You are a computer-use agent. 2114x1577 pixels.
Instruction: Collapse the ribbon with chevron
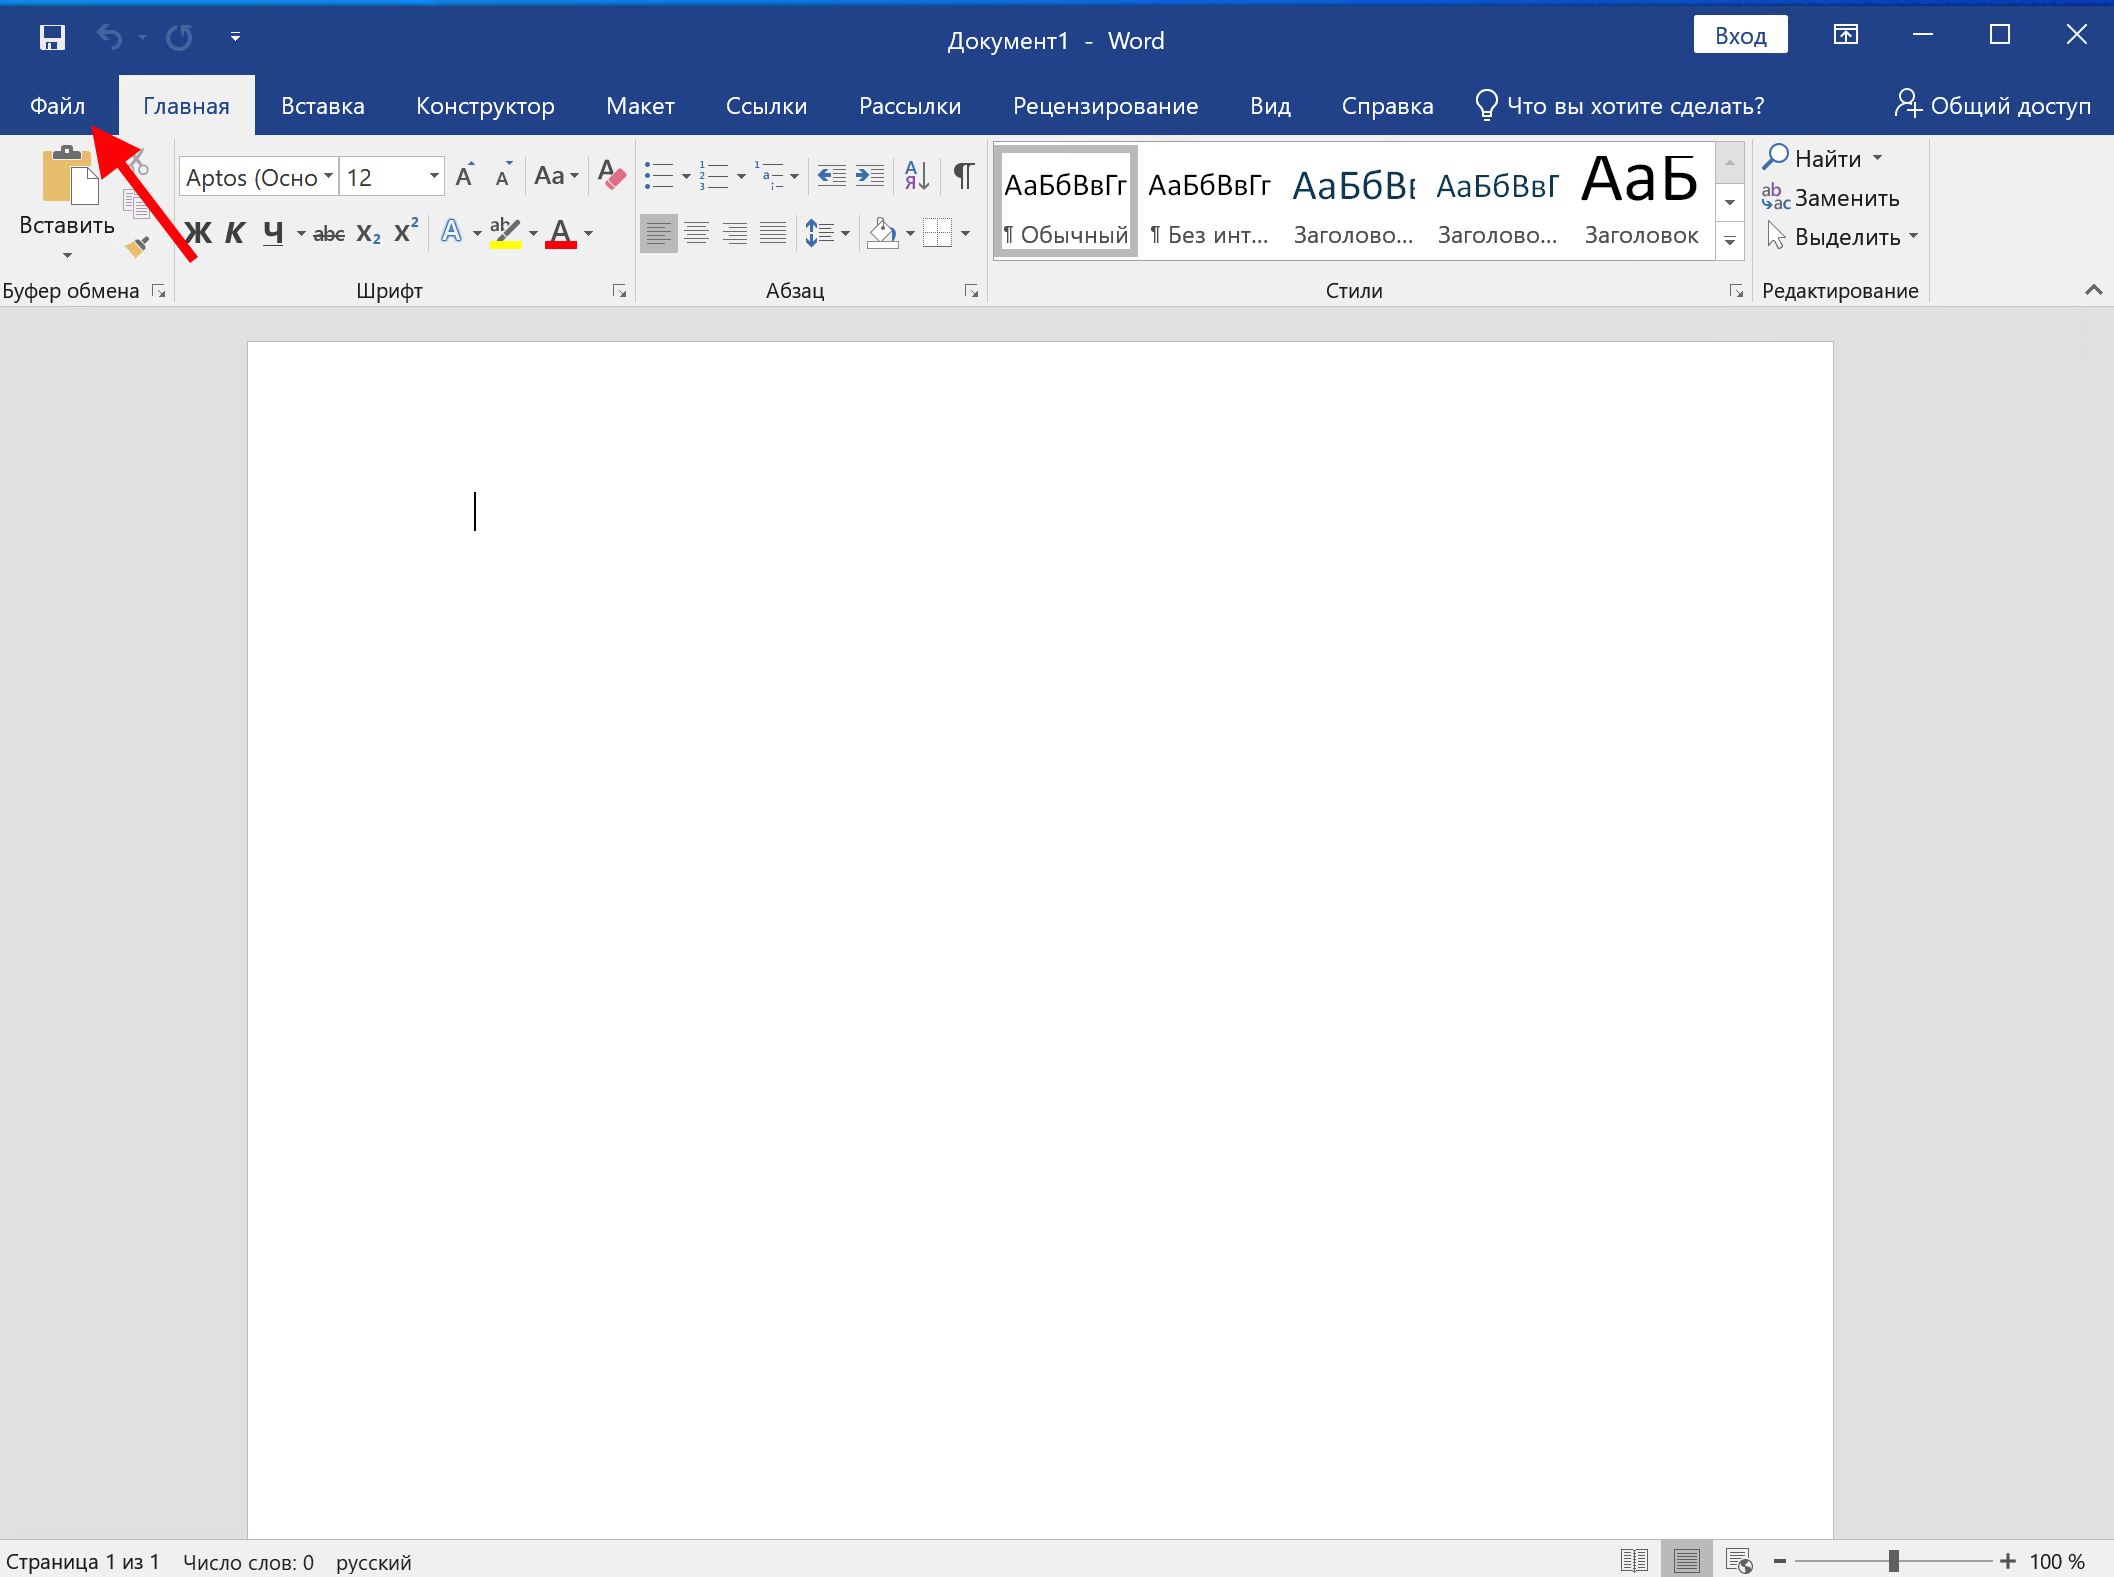2094,290
